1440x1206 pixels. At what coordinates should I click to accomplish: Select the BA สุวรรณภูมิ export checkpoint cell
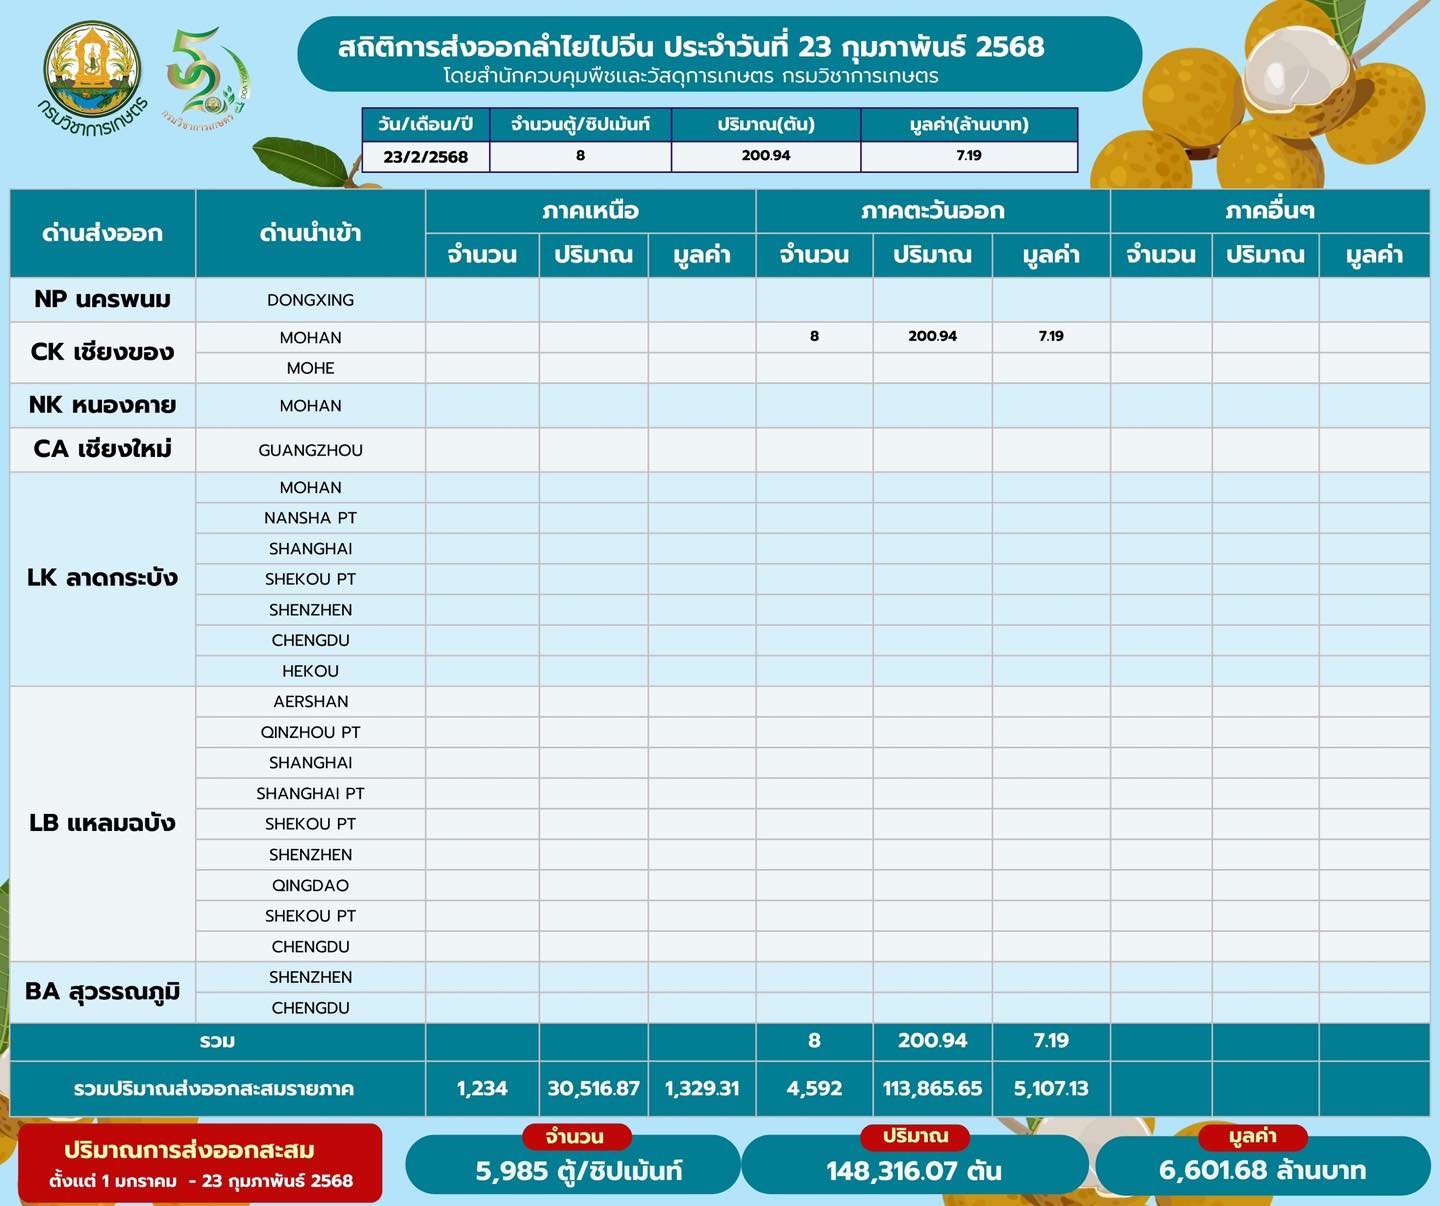coord(102,992)
